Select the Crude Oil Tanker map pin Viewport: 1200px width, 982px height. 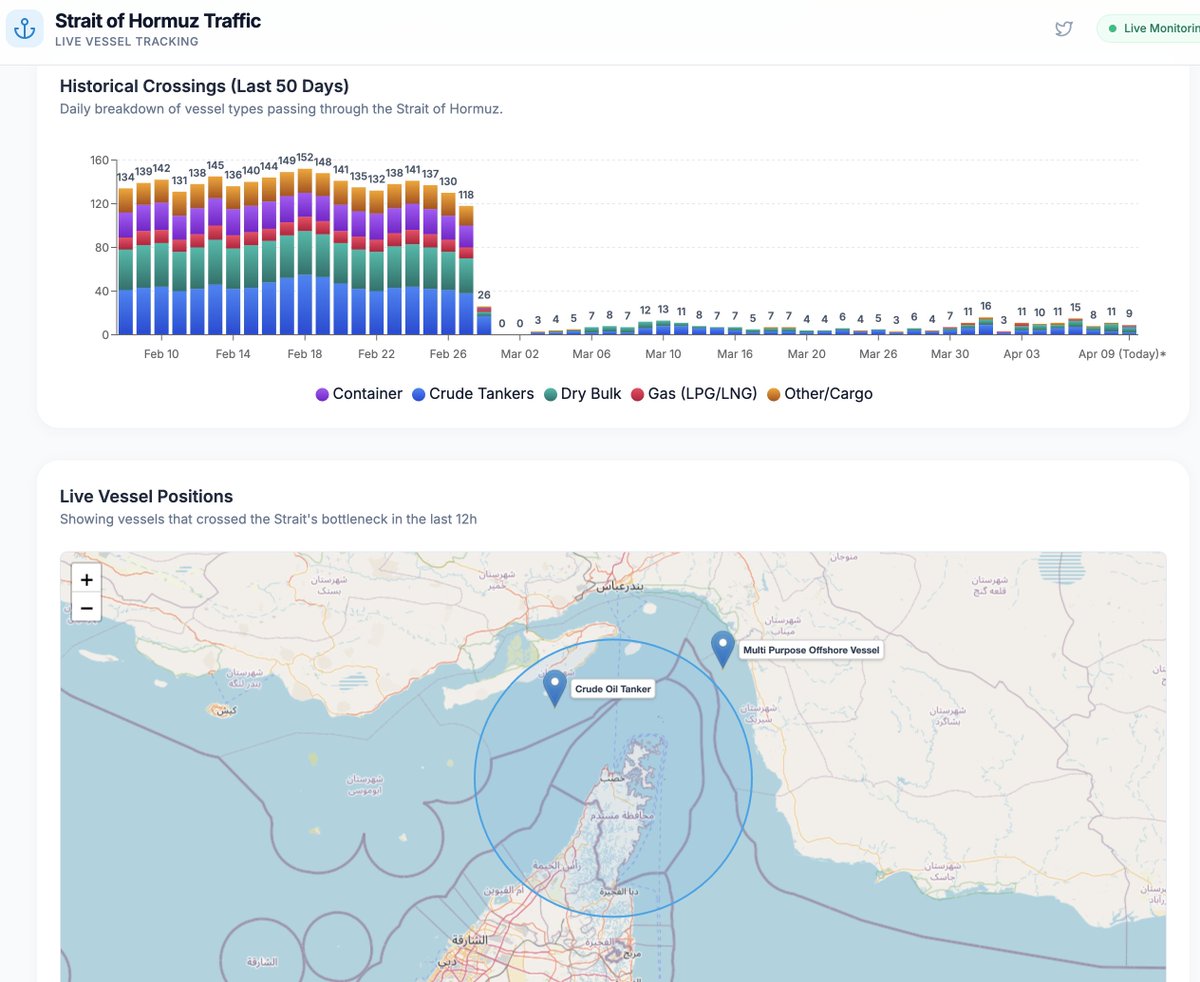[554, 686]
